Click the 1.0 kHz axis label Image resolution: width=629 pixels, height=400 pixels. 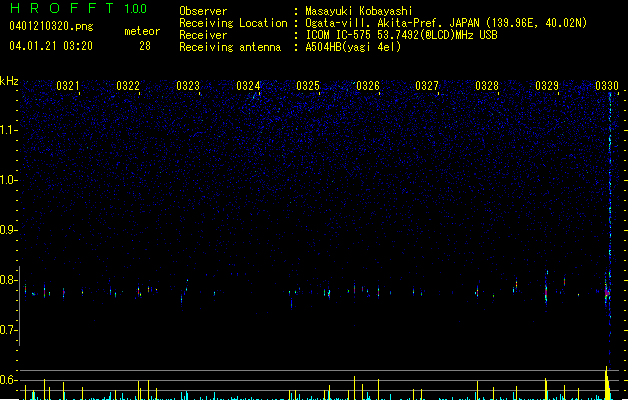(8, 180)
